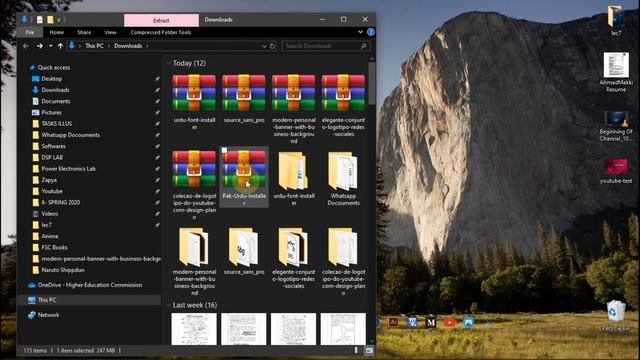Collapse the Last week (16) group
The height and width of the screenshot is (360, 640).
(169, 305)
